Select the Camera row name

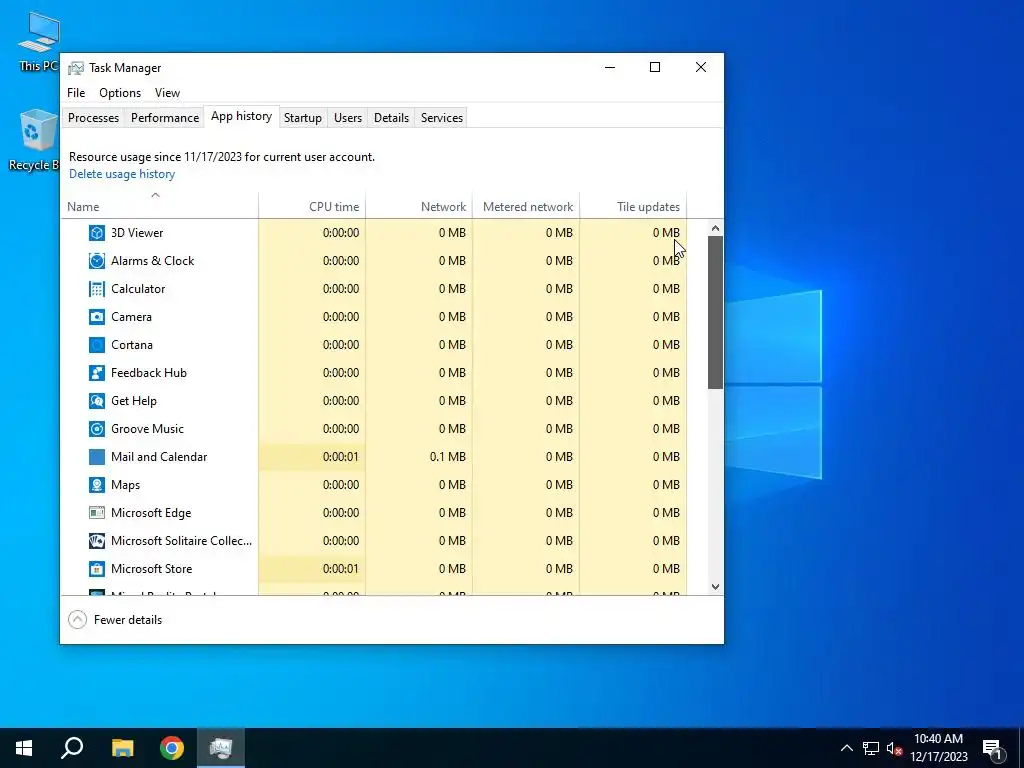pyautogui.click(x=131, y=317)
